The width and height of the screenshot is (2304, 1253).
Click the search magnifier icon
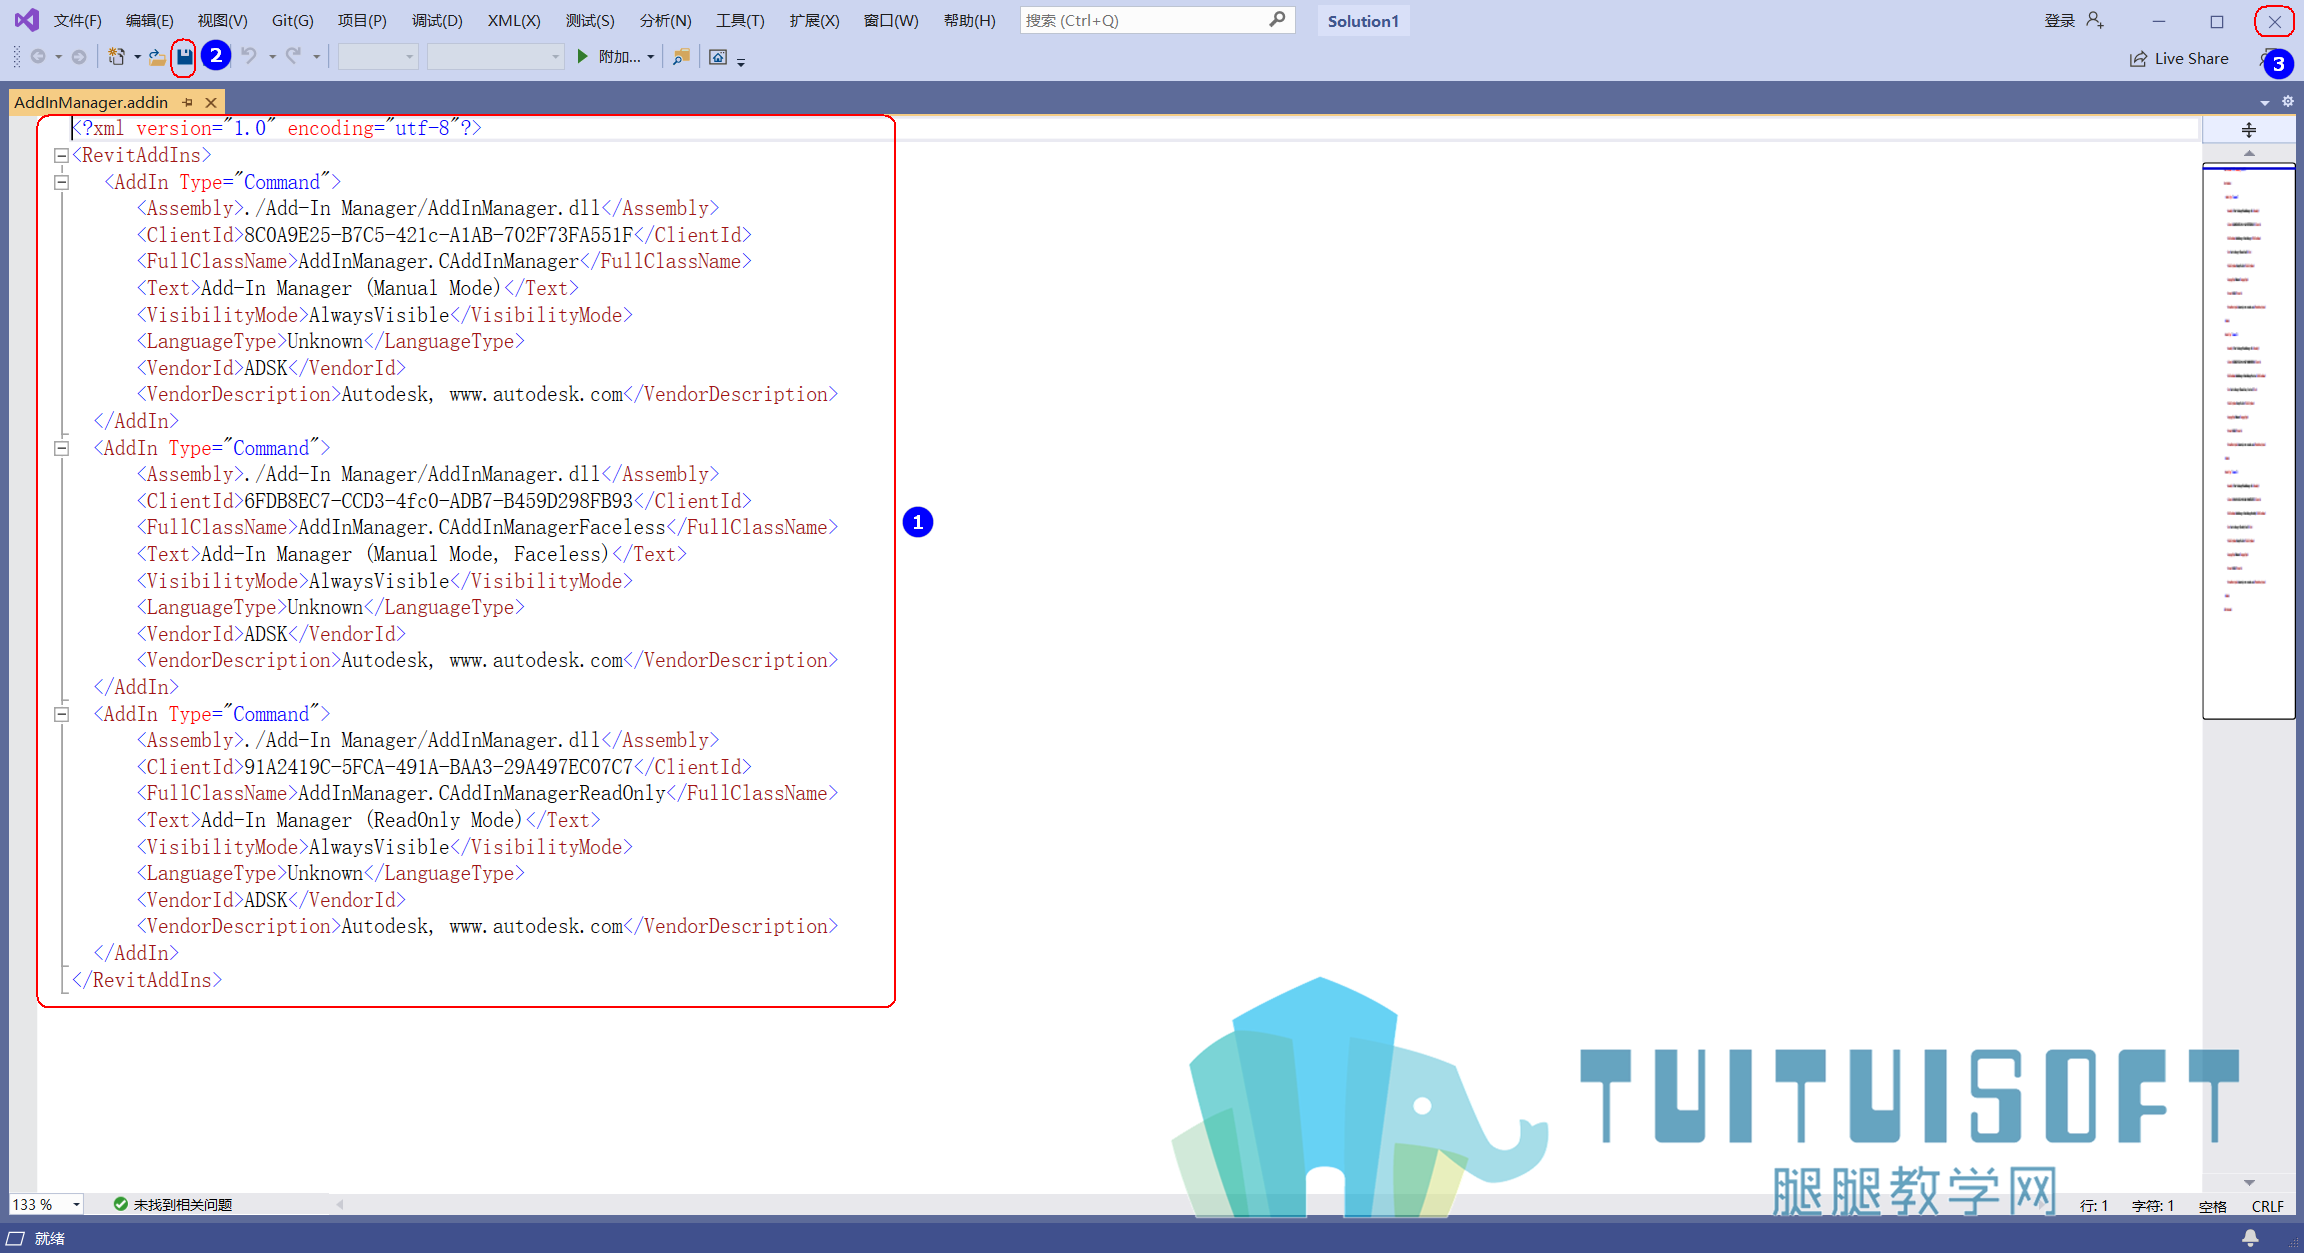1277,20
